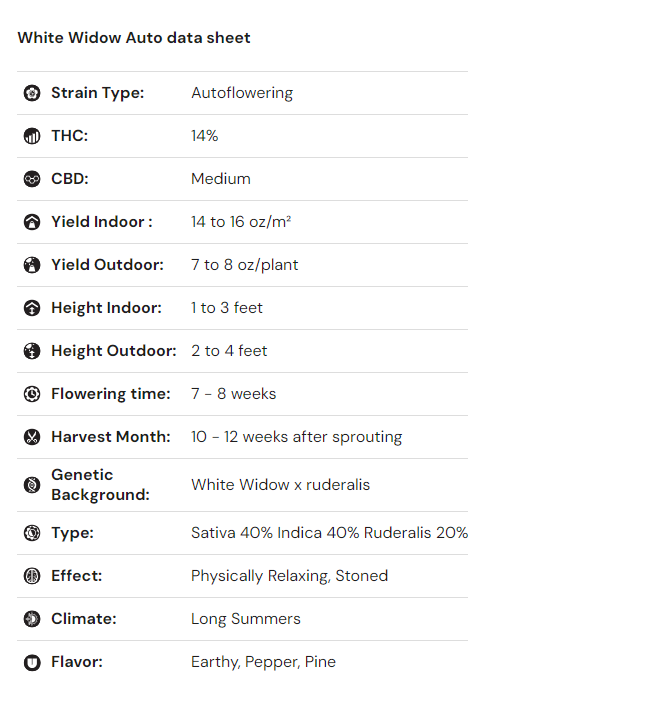
Task: Click the Yield Outdoor globe icon
Action: click(x=32, y=265)
